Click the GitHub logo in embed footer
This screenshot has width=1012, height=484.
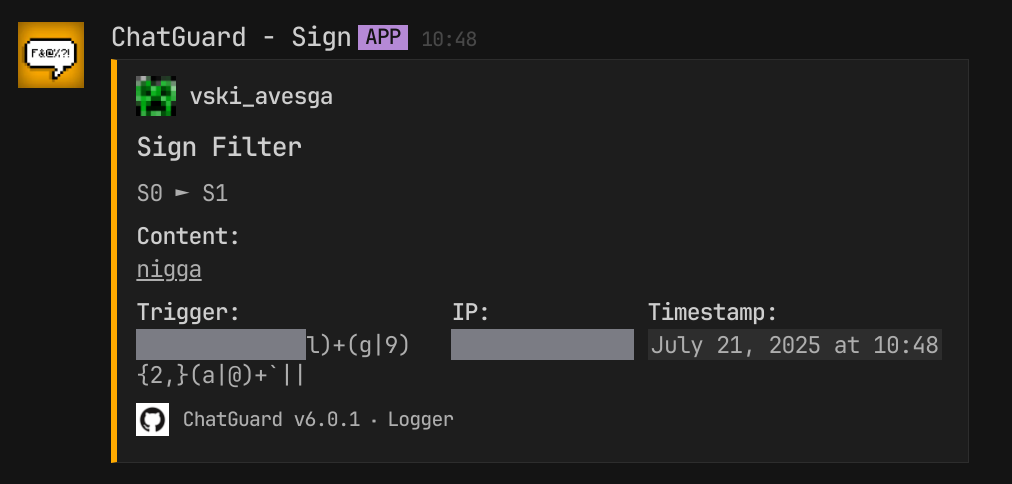coord(152,419)
